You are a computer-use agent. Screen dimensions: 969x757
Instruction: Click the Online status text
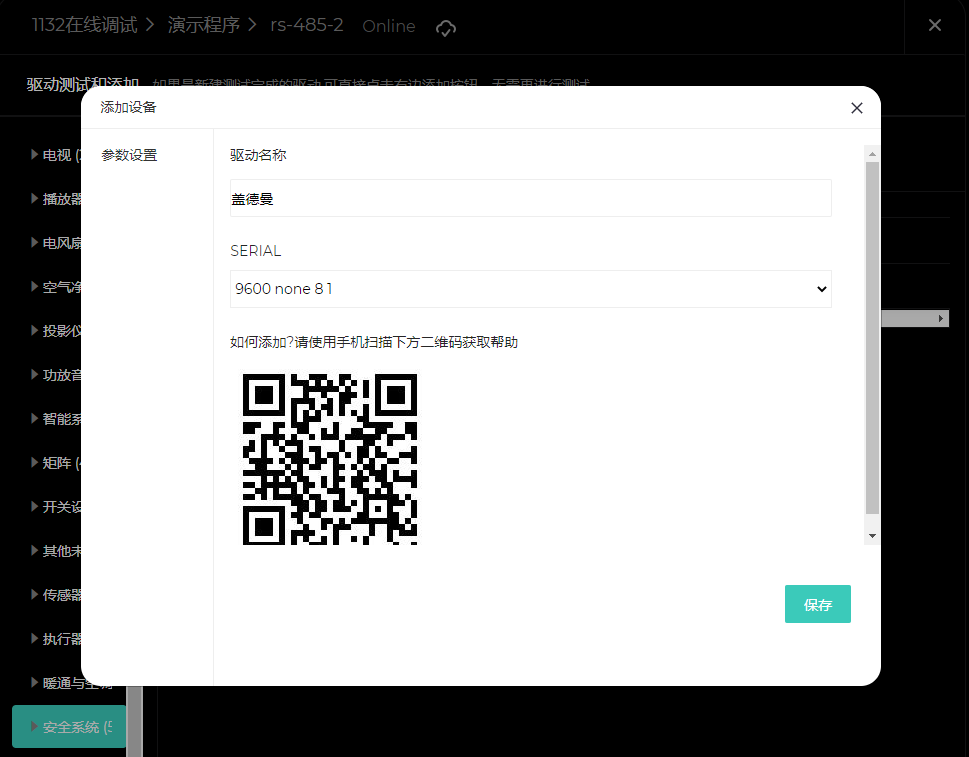click(x=389, y=26)
